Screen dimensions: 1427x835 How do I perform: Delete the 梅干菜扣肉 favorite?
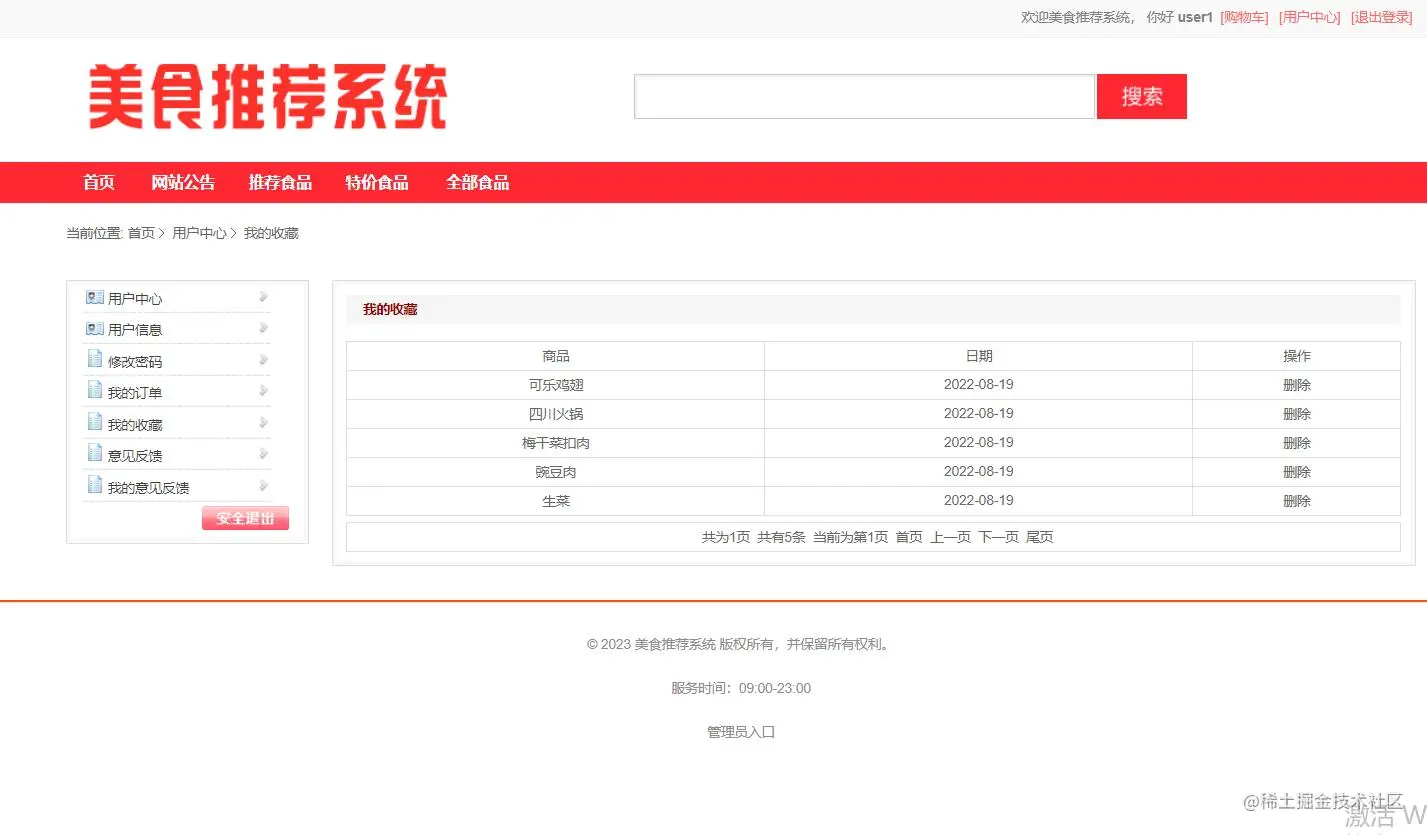coord(1297,443)
